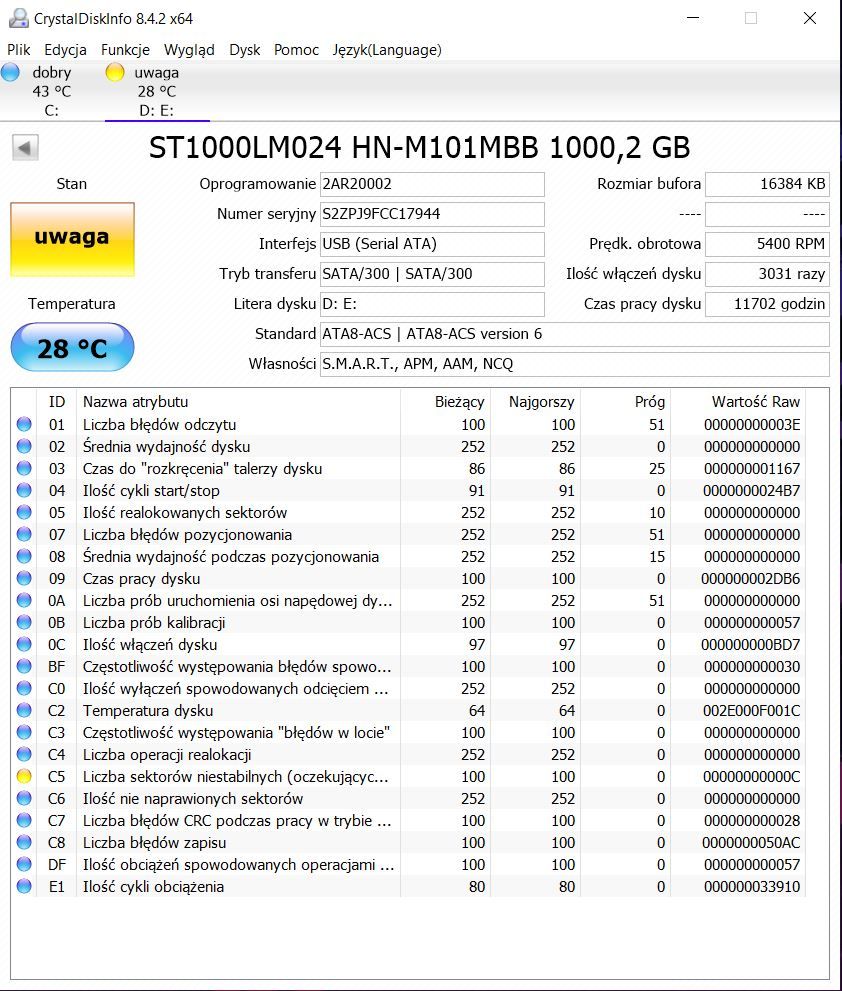Viewport: 842px width, 991px height.
Task: Open the Edycja menu
Action: (x=65, y=50)
